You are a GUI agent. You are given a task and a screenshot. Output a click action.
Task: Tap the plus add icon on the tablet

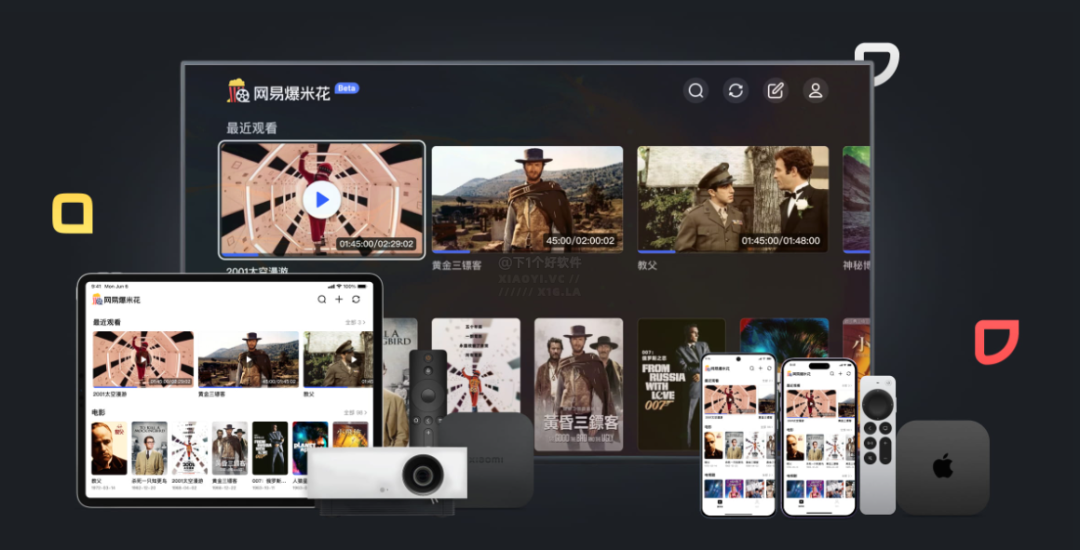pyautogui.click(x=339, y=299)
